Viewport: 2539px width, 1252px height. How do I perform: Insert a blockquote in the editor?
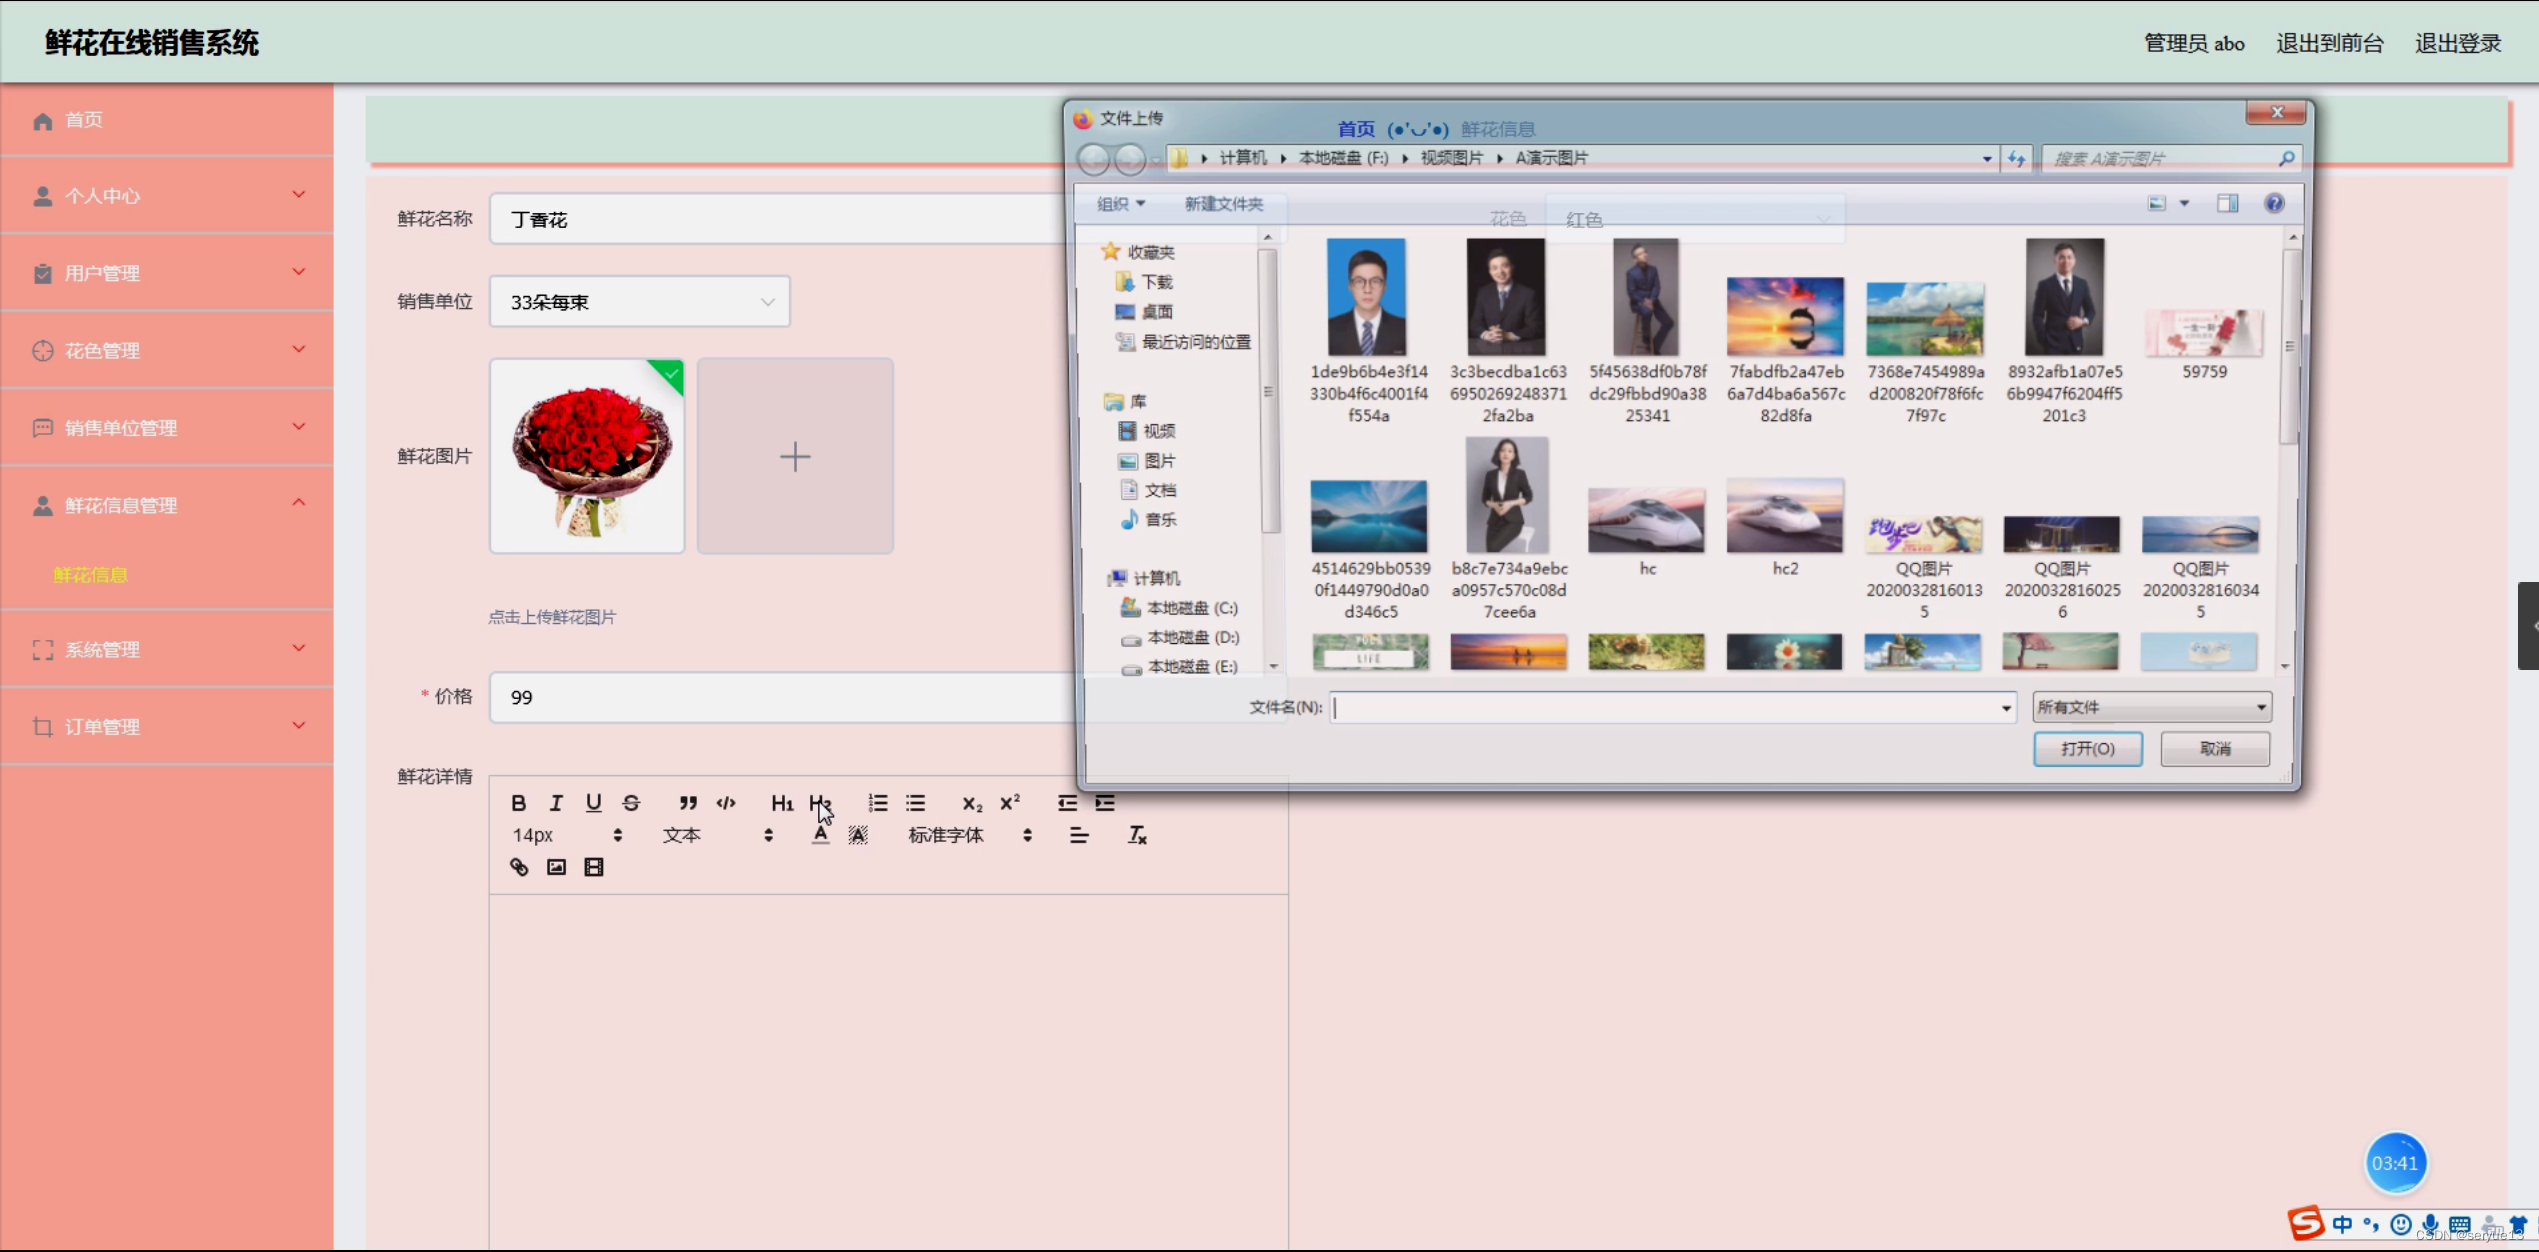click(x=688, y=803)
